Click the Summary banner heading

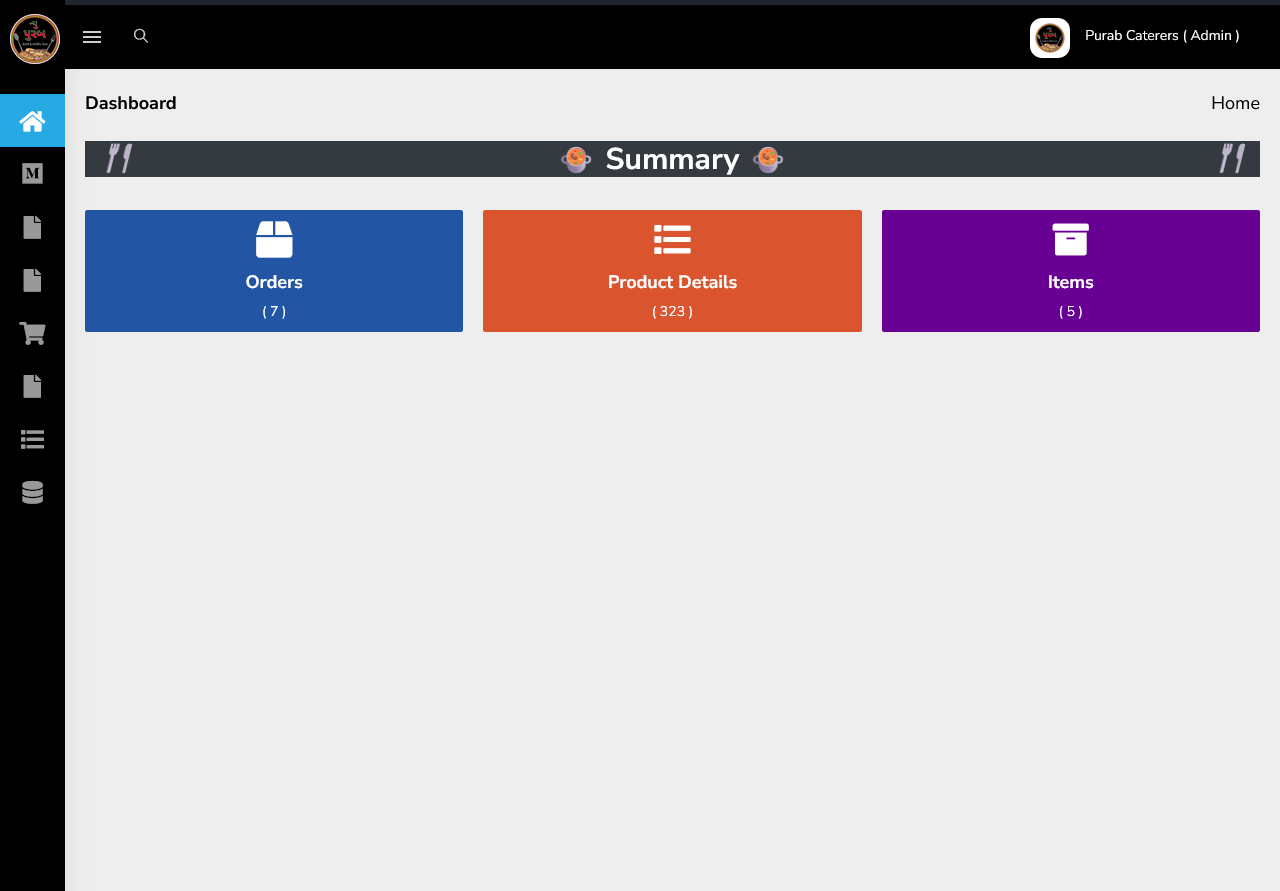pyautogui.click(x=672, y=159)
